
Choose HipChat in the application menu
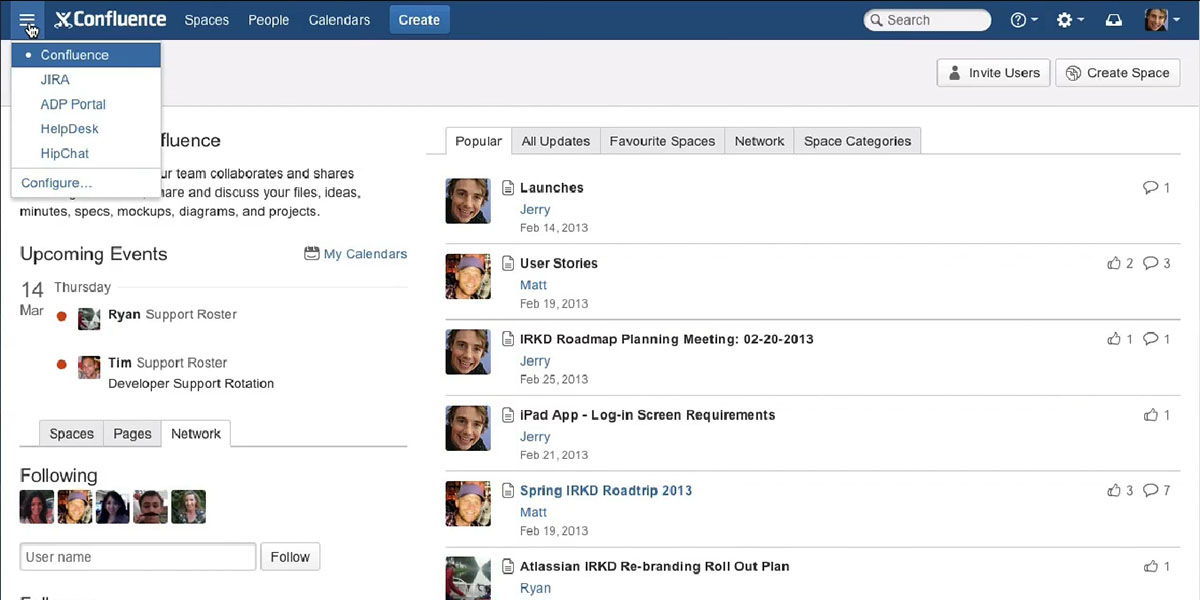coord(64,153)
